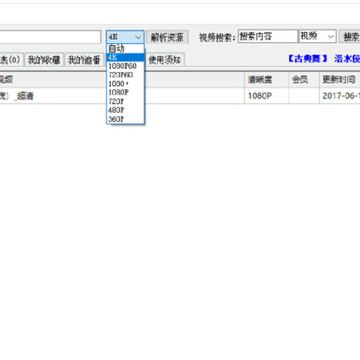The image size is (360, 360).
Task: Click the 搜索 button at right edge
Action: click(350, 37)
